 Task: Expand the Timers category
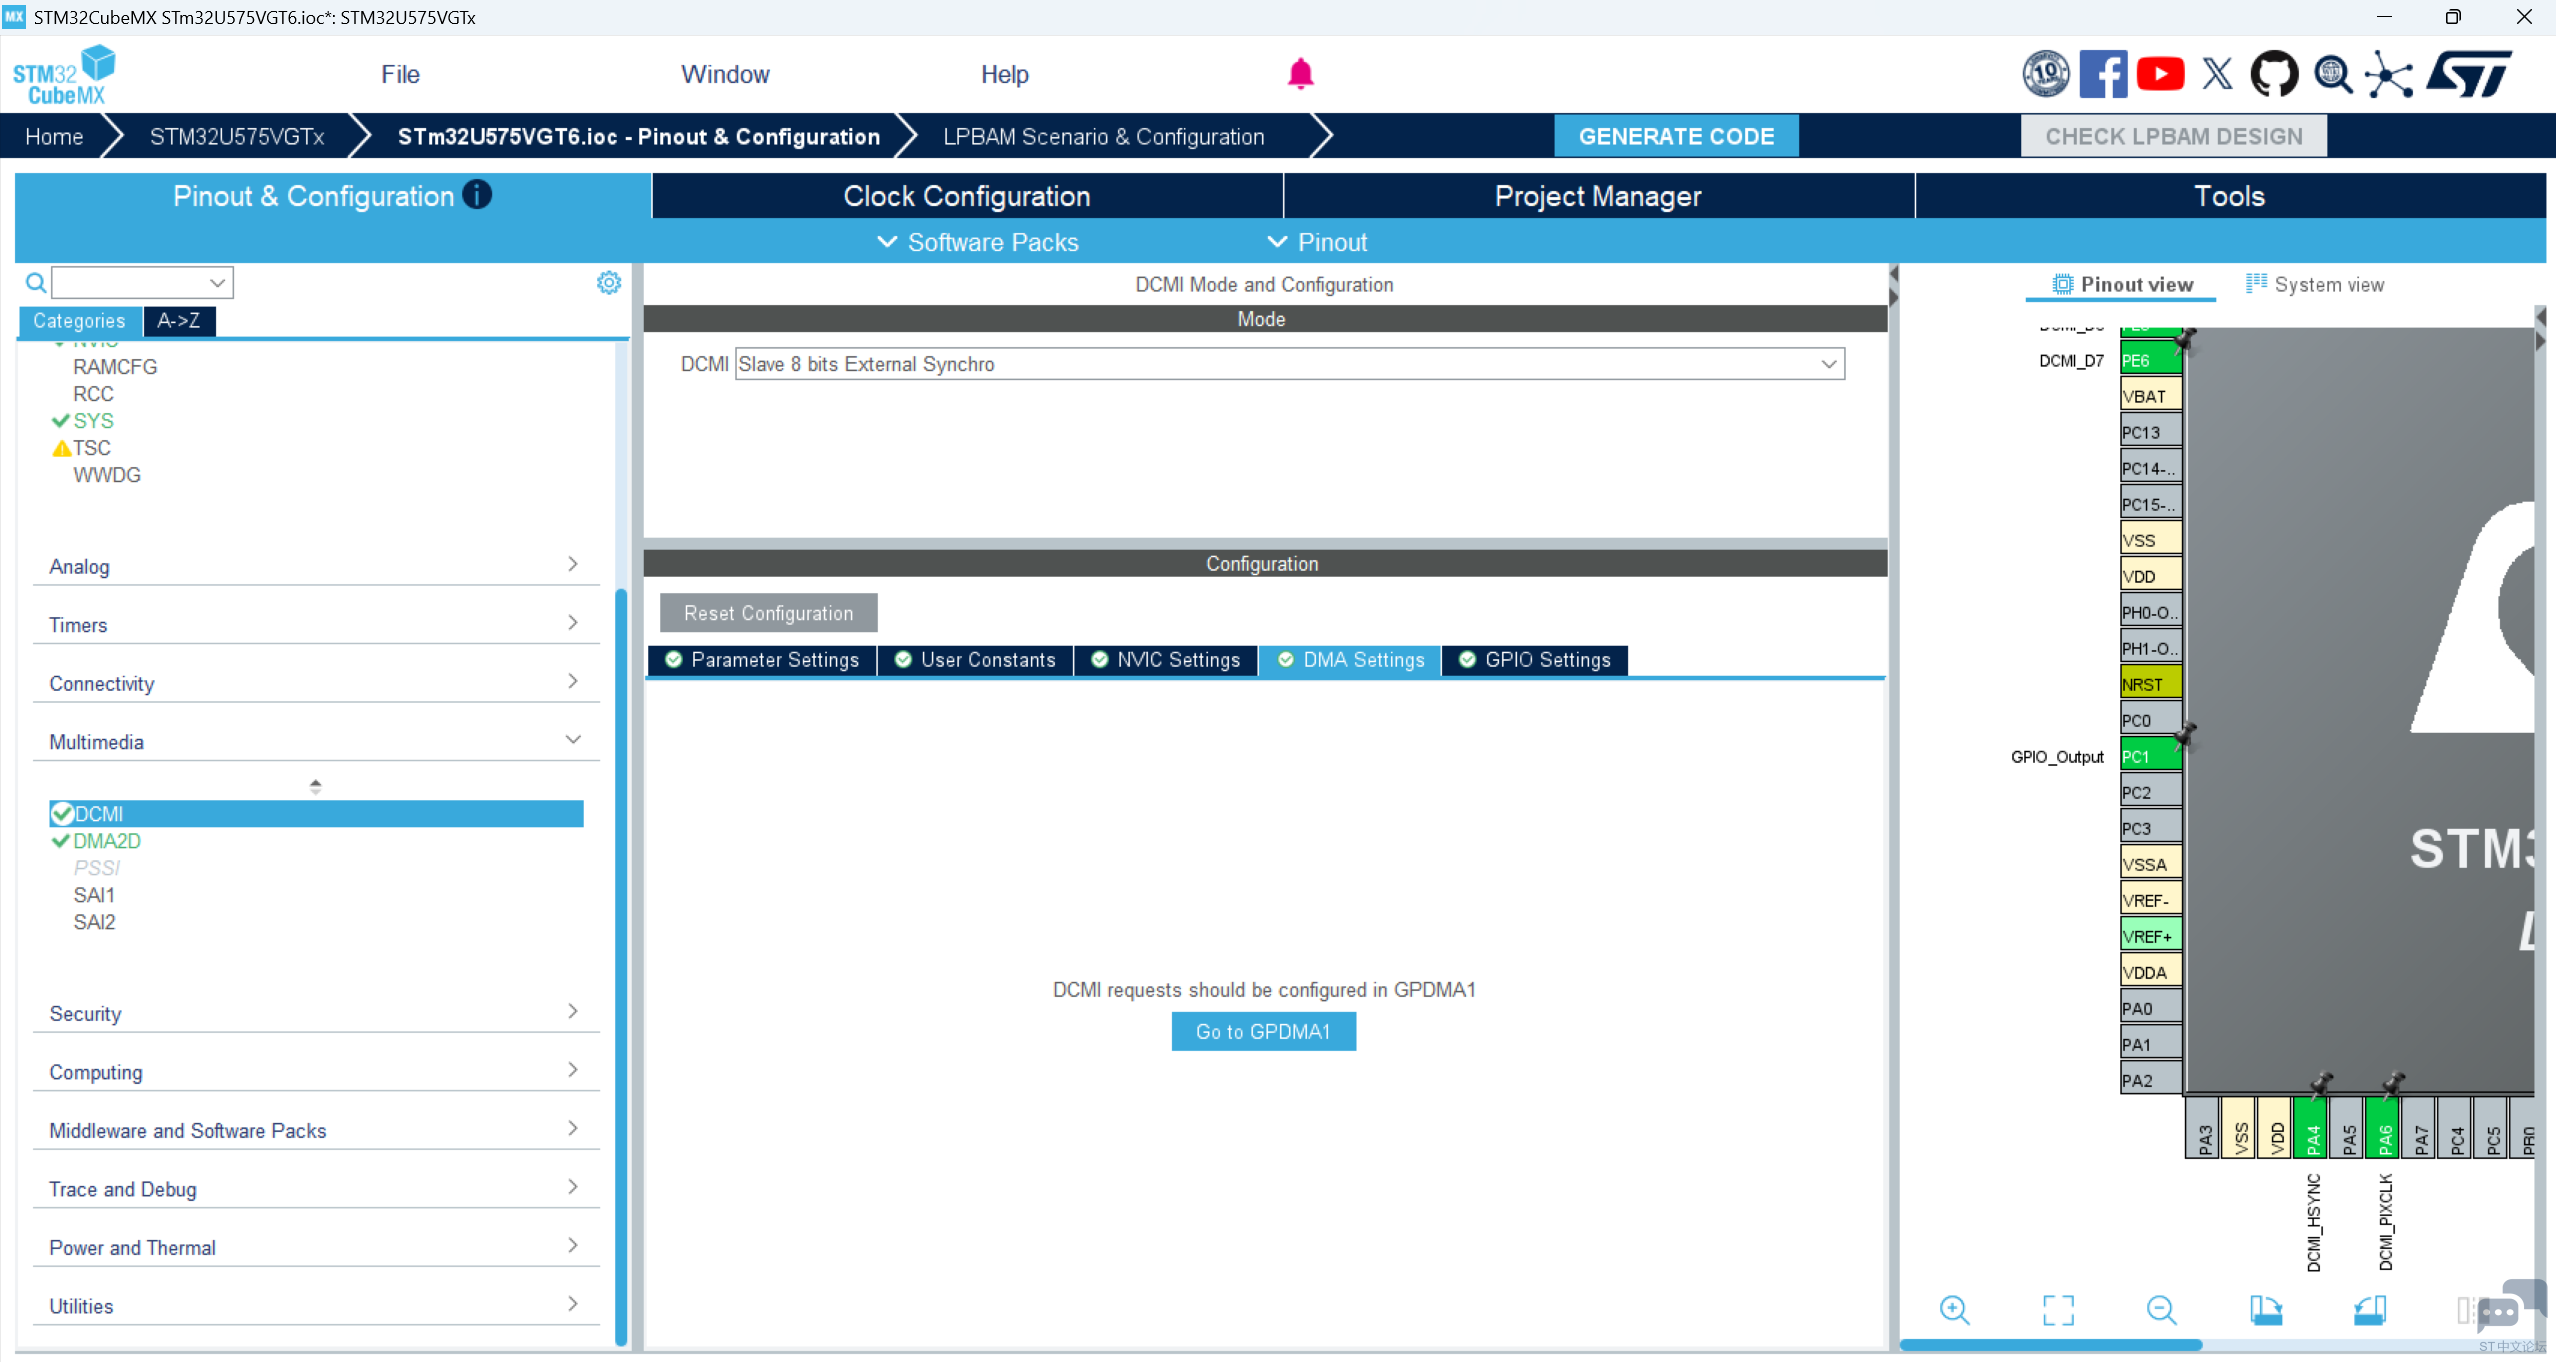tap(316, 625)
